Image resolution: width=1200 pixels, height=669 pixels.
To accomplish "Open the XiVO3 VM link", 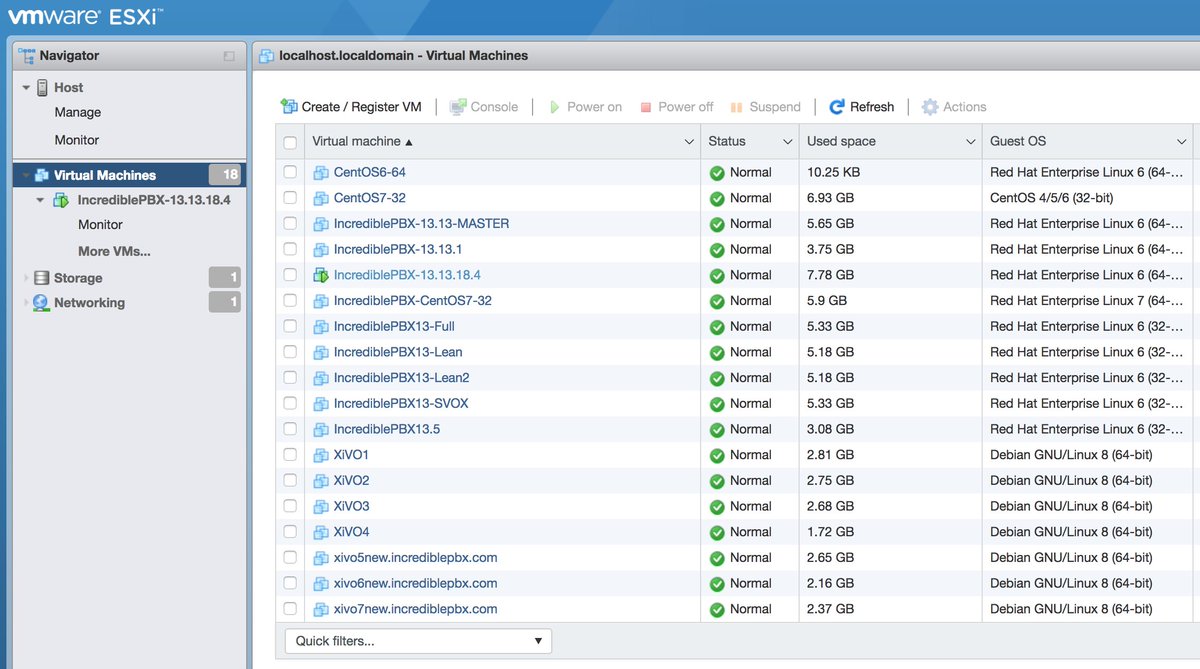I will tap(352, 506).
